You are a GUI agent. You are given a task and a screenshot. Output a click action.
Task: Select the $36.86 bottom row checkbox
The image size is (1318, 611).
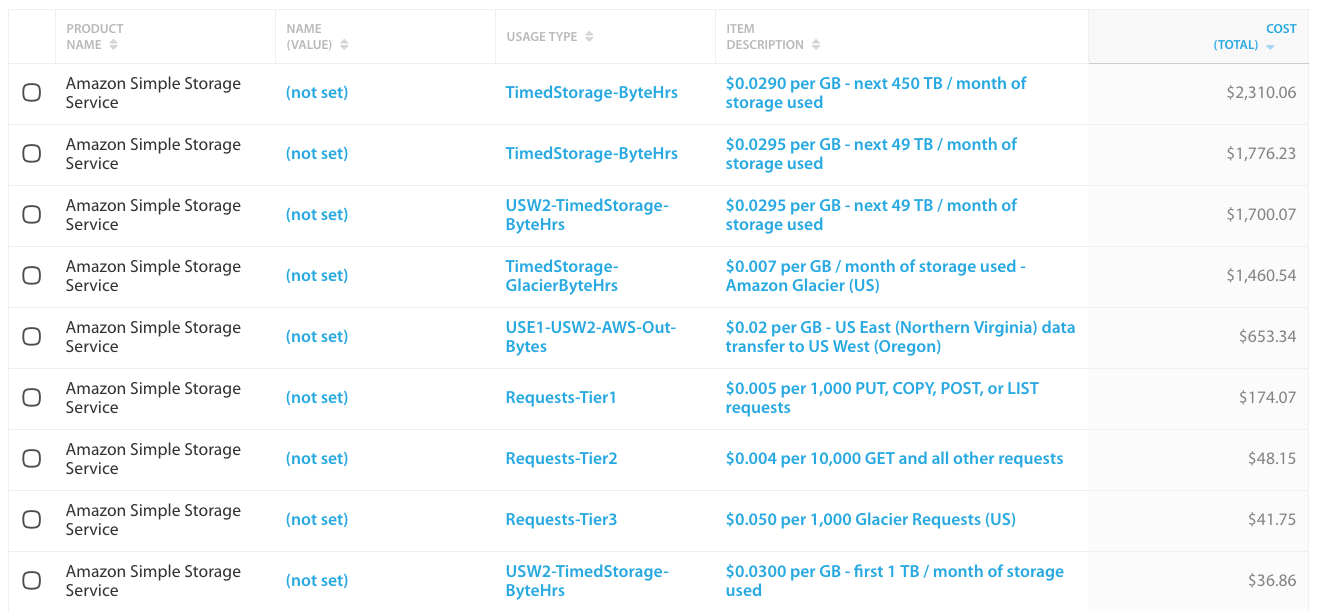[x=31, y=580]
